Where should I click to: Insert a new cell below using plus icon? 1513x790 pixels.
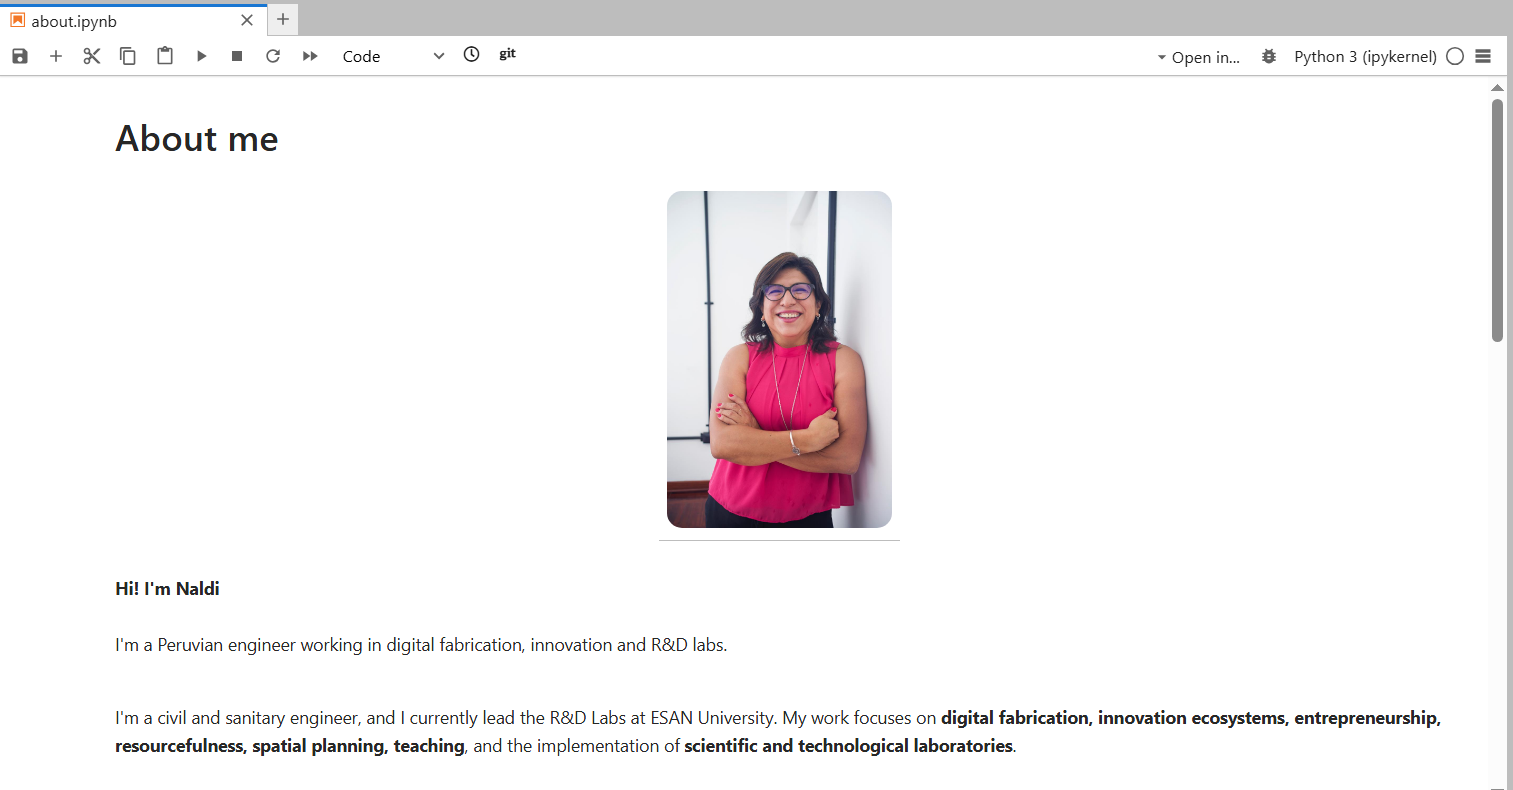tap(56, 56)
